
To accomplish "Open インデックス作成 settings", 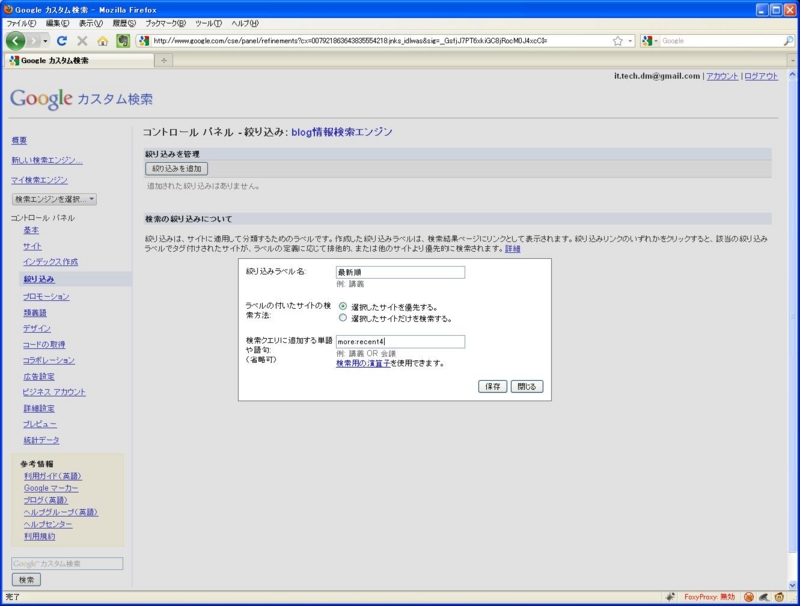I will click(x=51, y=262).
